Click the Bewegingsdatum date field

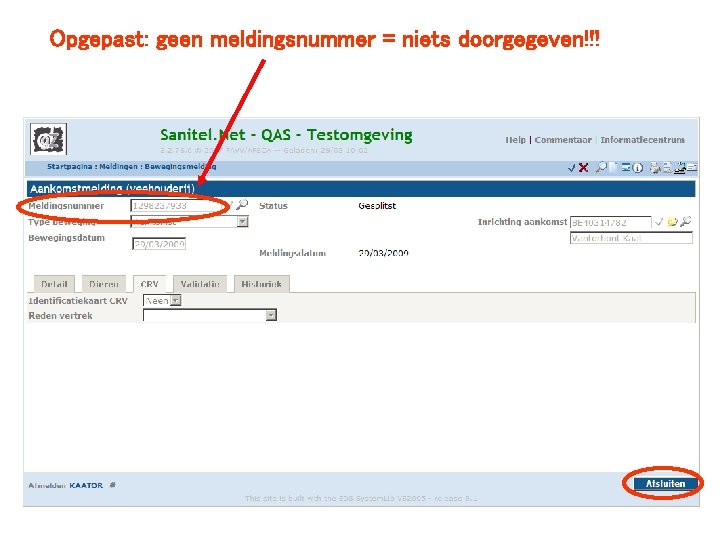click(x=159, y=244)
